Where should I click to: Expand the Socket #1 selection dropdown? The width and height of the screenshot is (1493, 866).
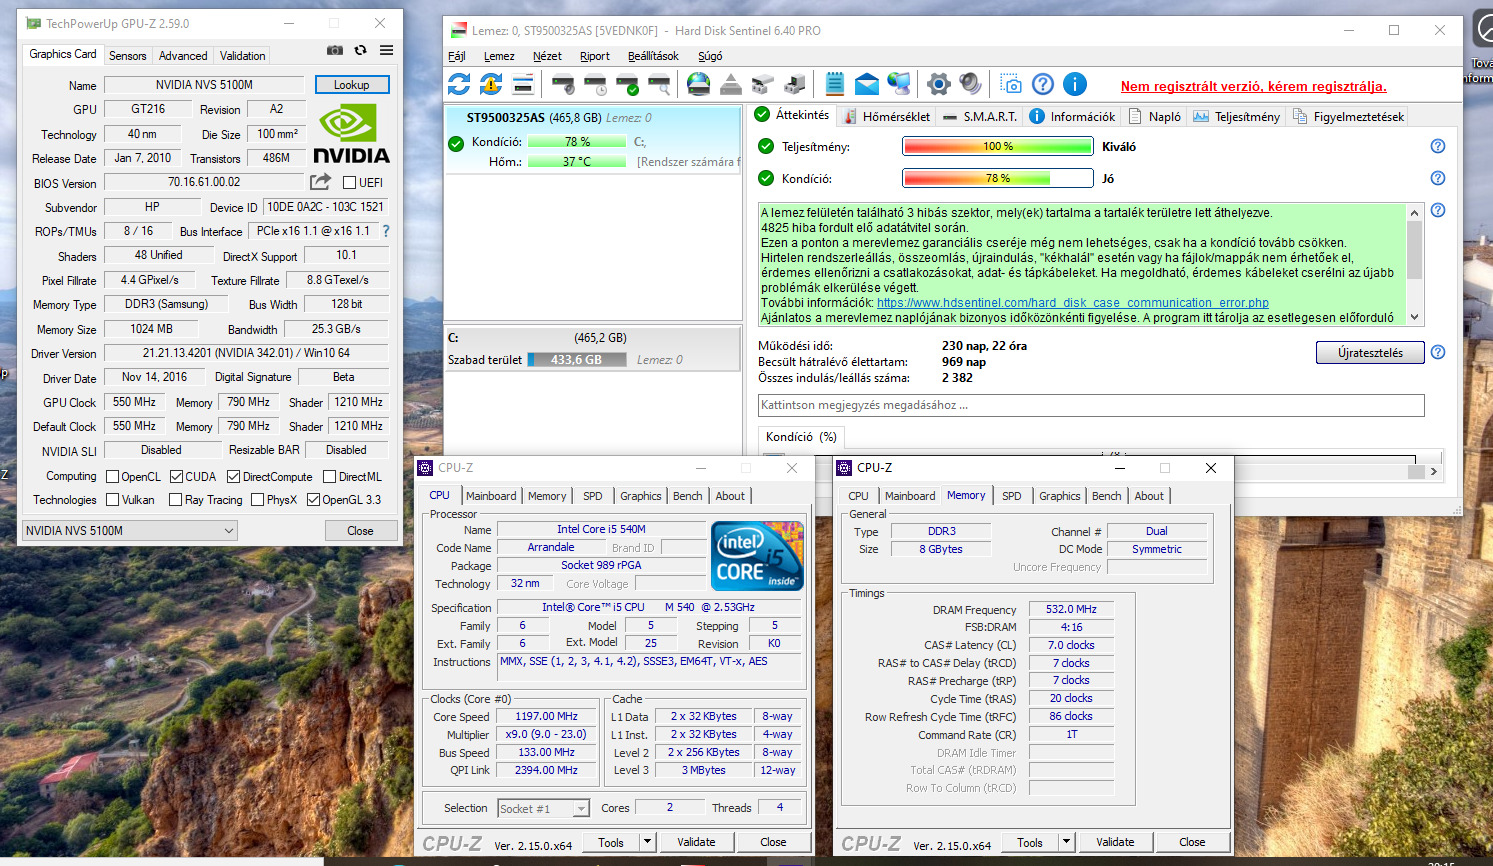click(x=581, y=809)
